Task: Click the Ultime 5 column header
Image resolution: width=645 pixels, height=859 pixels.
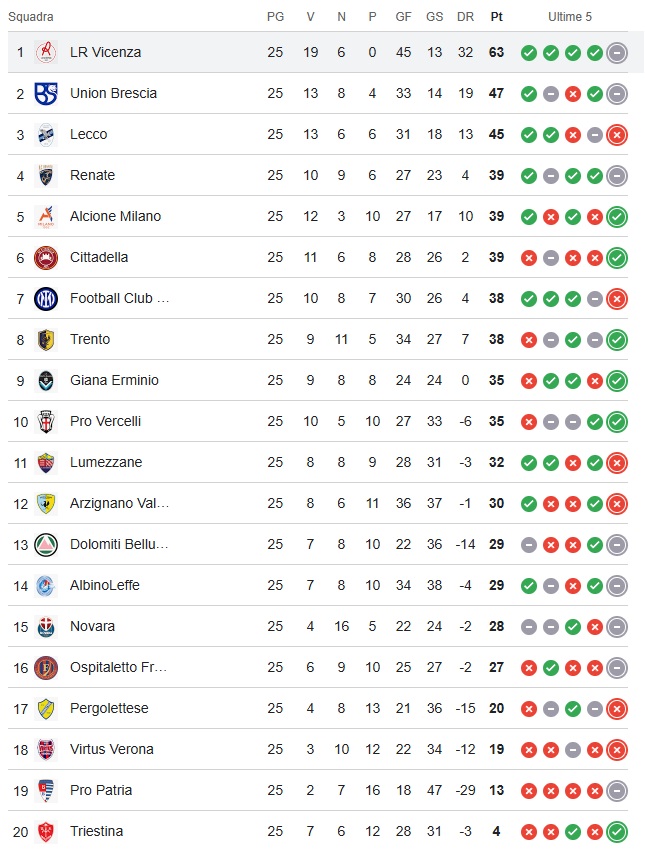Action: [x=570, y=17]
